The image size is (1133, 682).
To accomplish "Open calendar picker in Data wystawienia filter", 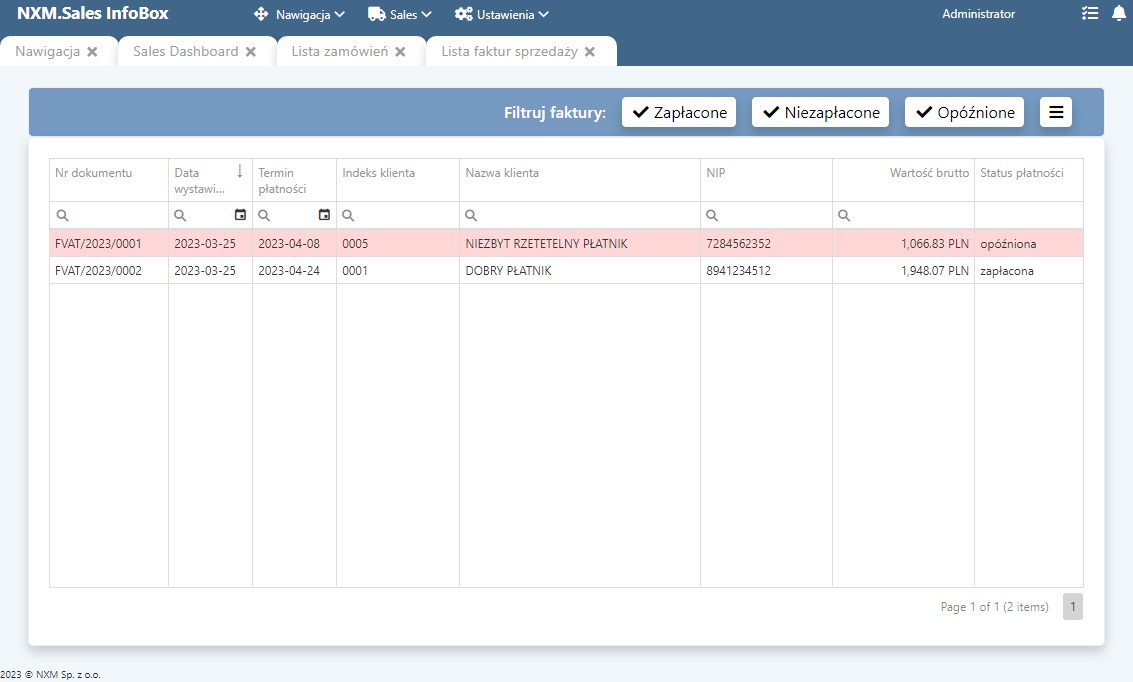I will tap(240, 215).
